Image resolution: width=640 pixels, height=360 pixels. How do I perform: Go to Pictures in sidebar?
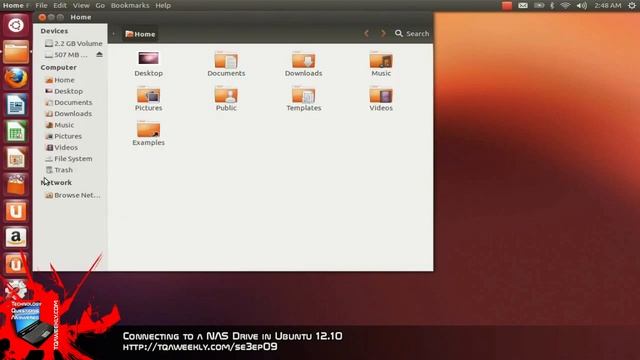click(64, 136)
